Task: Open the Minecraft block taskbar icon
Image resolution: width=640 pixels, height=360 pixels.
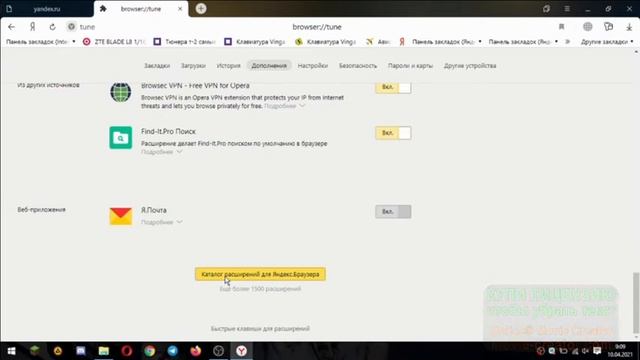Action: point(35,351)
